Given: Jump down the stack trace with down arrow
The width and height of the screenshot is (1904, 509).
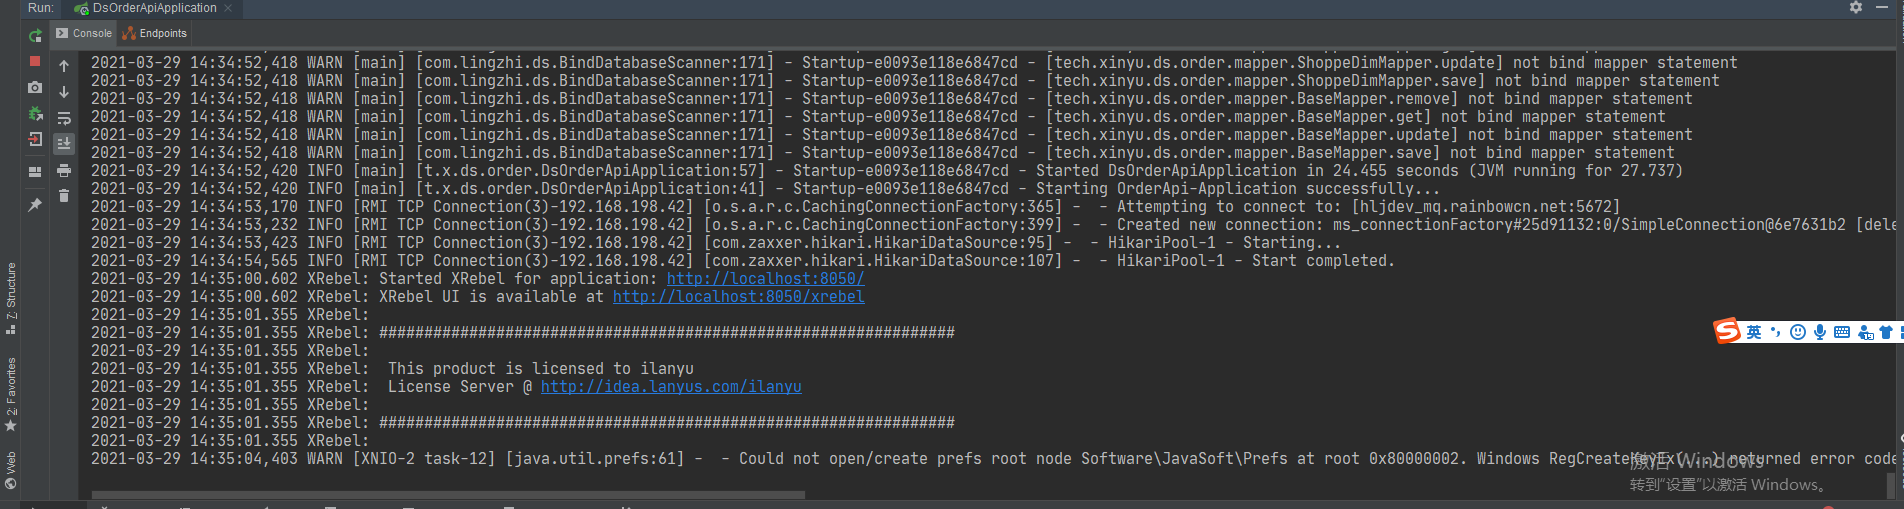Looking at the screenshot, I should point(64,92).
